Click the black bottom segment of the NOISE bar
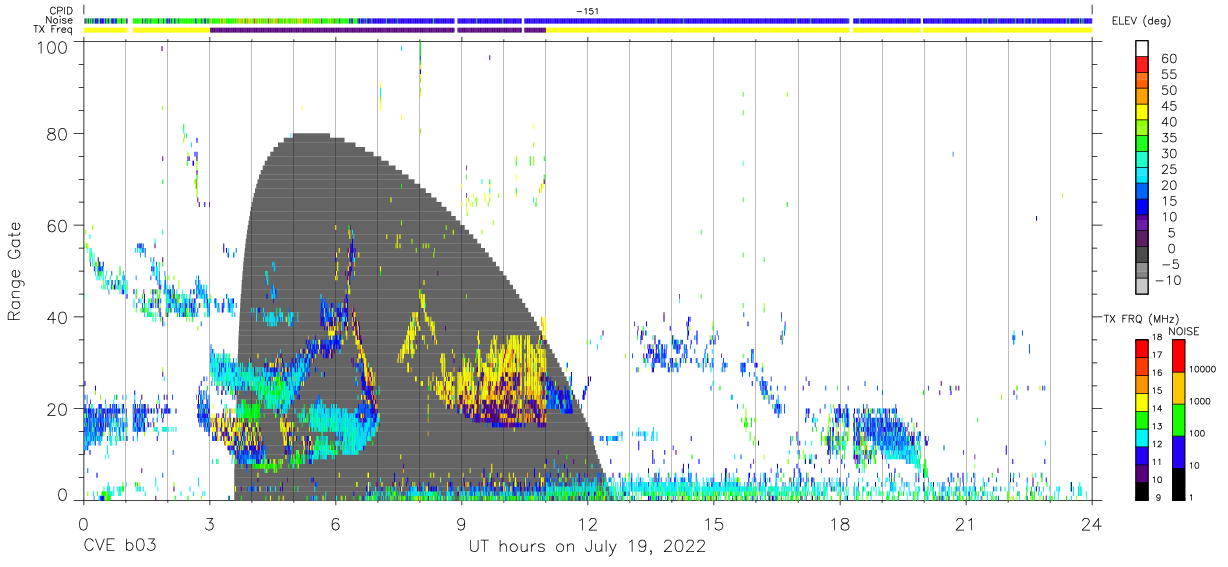This screenshot has height=567, width=1228. click(x=1178, y=484)
